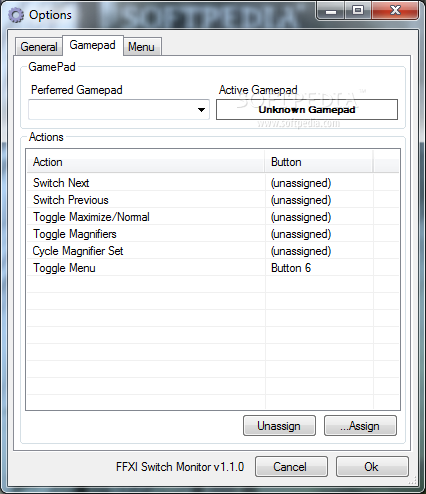The image size is (426, 494).
Task: Switch to the General tab
Action: [39, 46]
